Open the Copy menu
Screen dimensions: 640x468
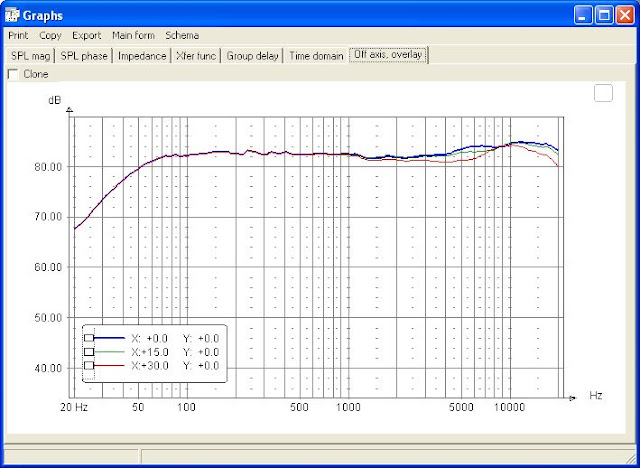(50, 35)
